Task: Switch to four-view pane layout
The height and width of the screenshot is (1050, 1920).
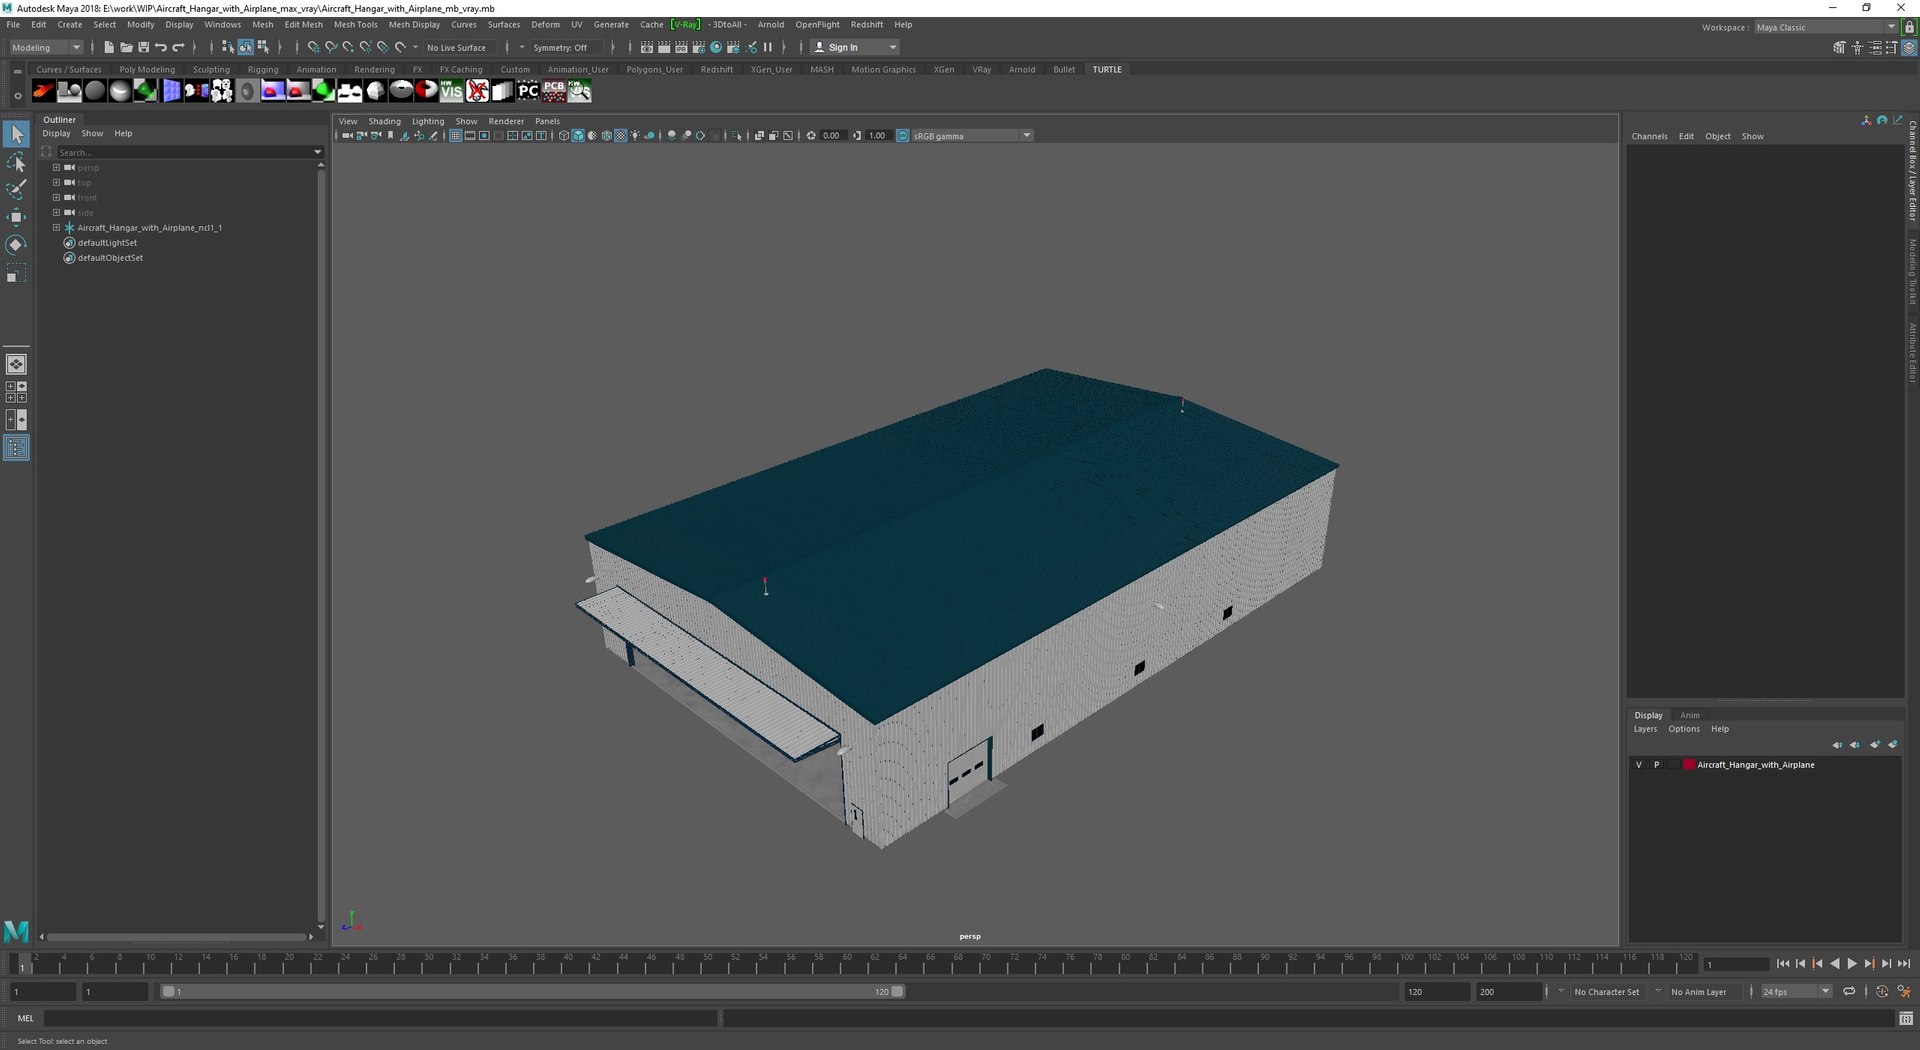Action: click(x=16, y=392)
